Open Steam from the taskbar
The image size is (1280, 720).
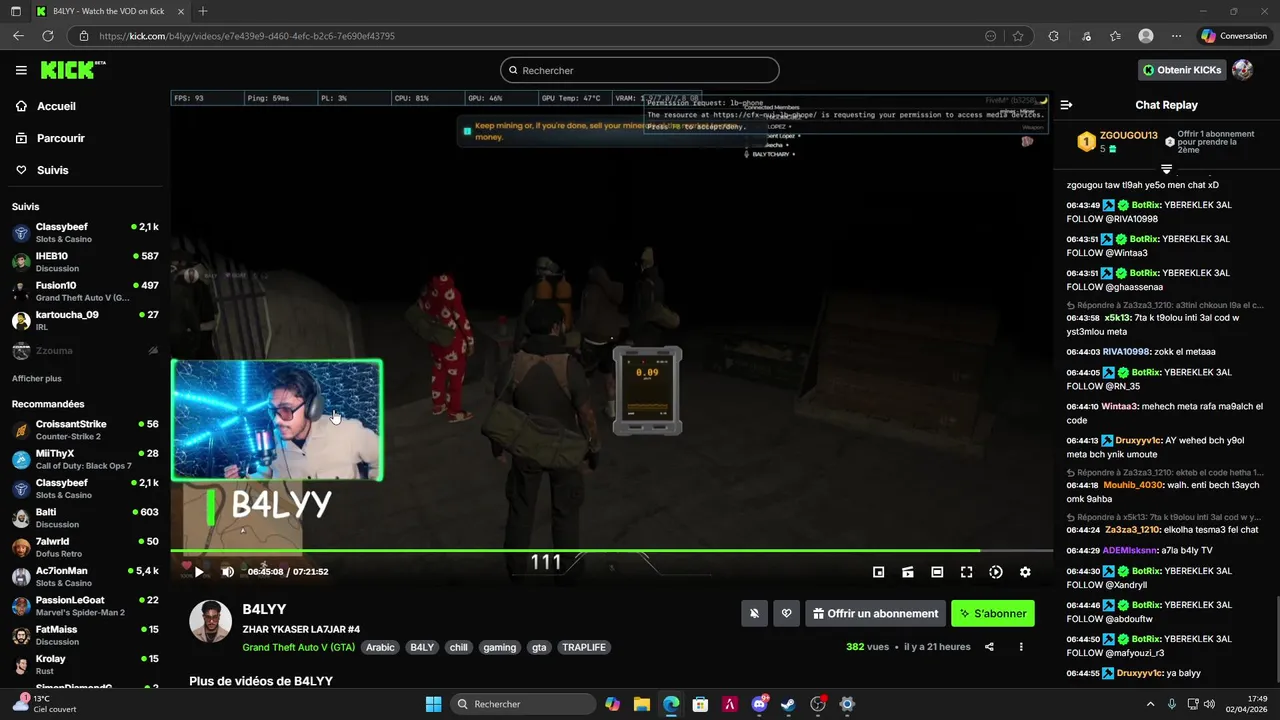coord(788,704)
